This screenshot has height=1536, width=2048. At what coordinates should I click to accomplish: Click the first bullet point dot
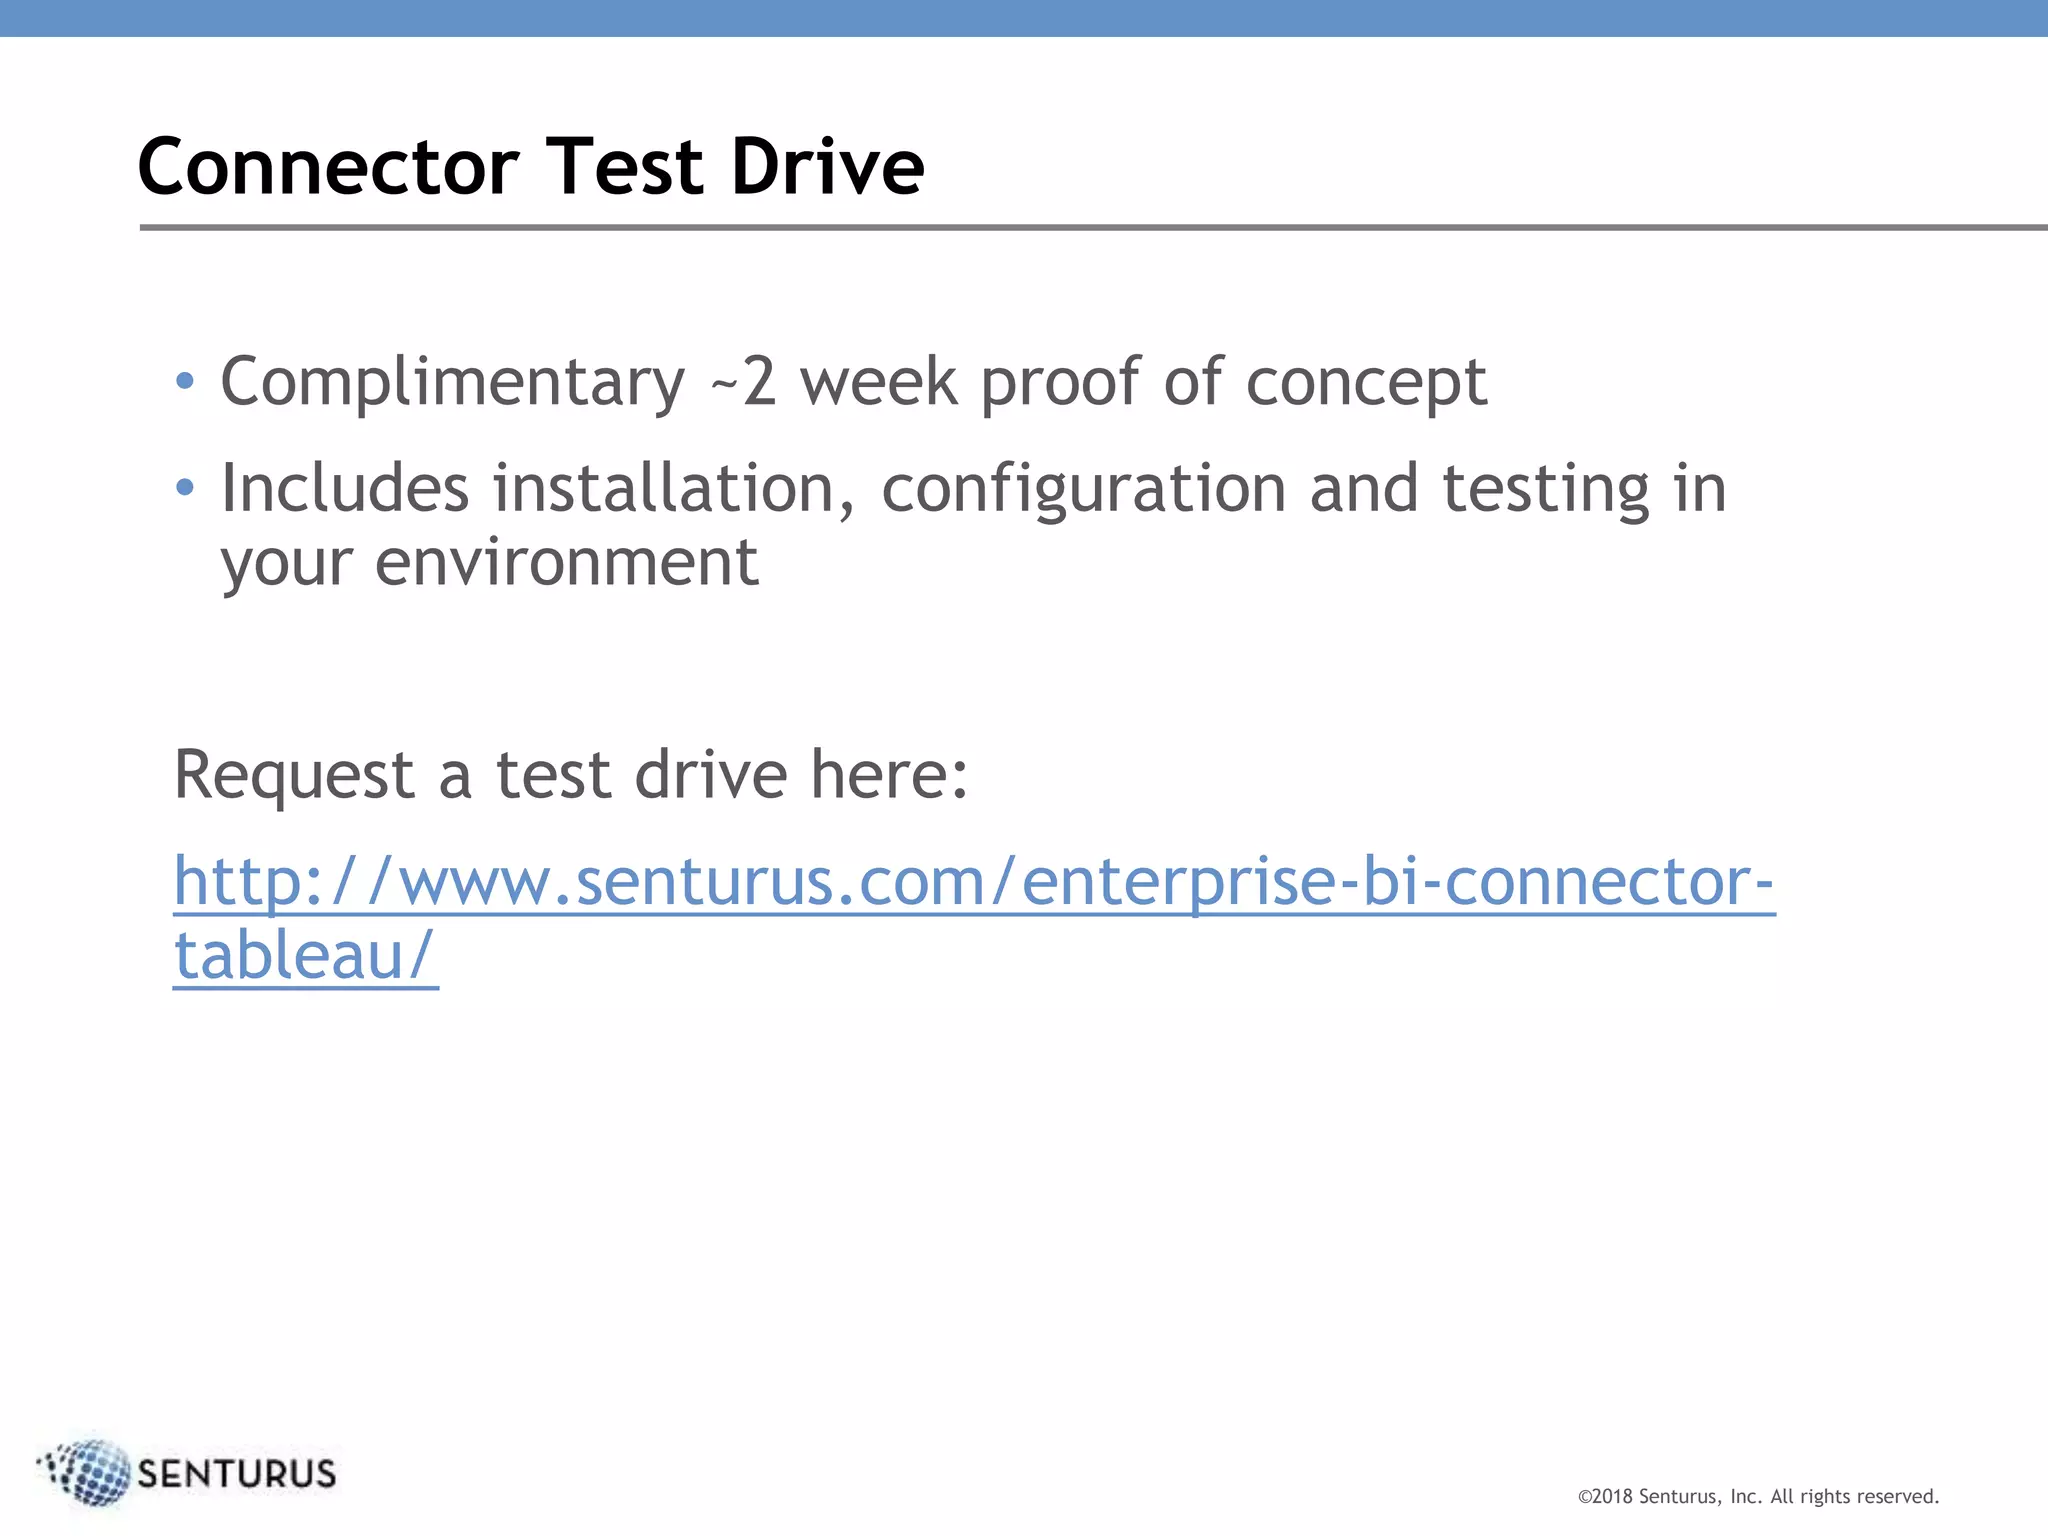184,381
